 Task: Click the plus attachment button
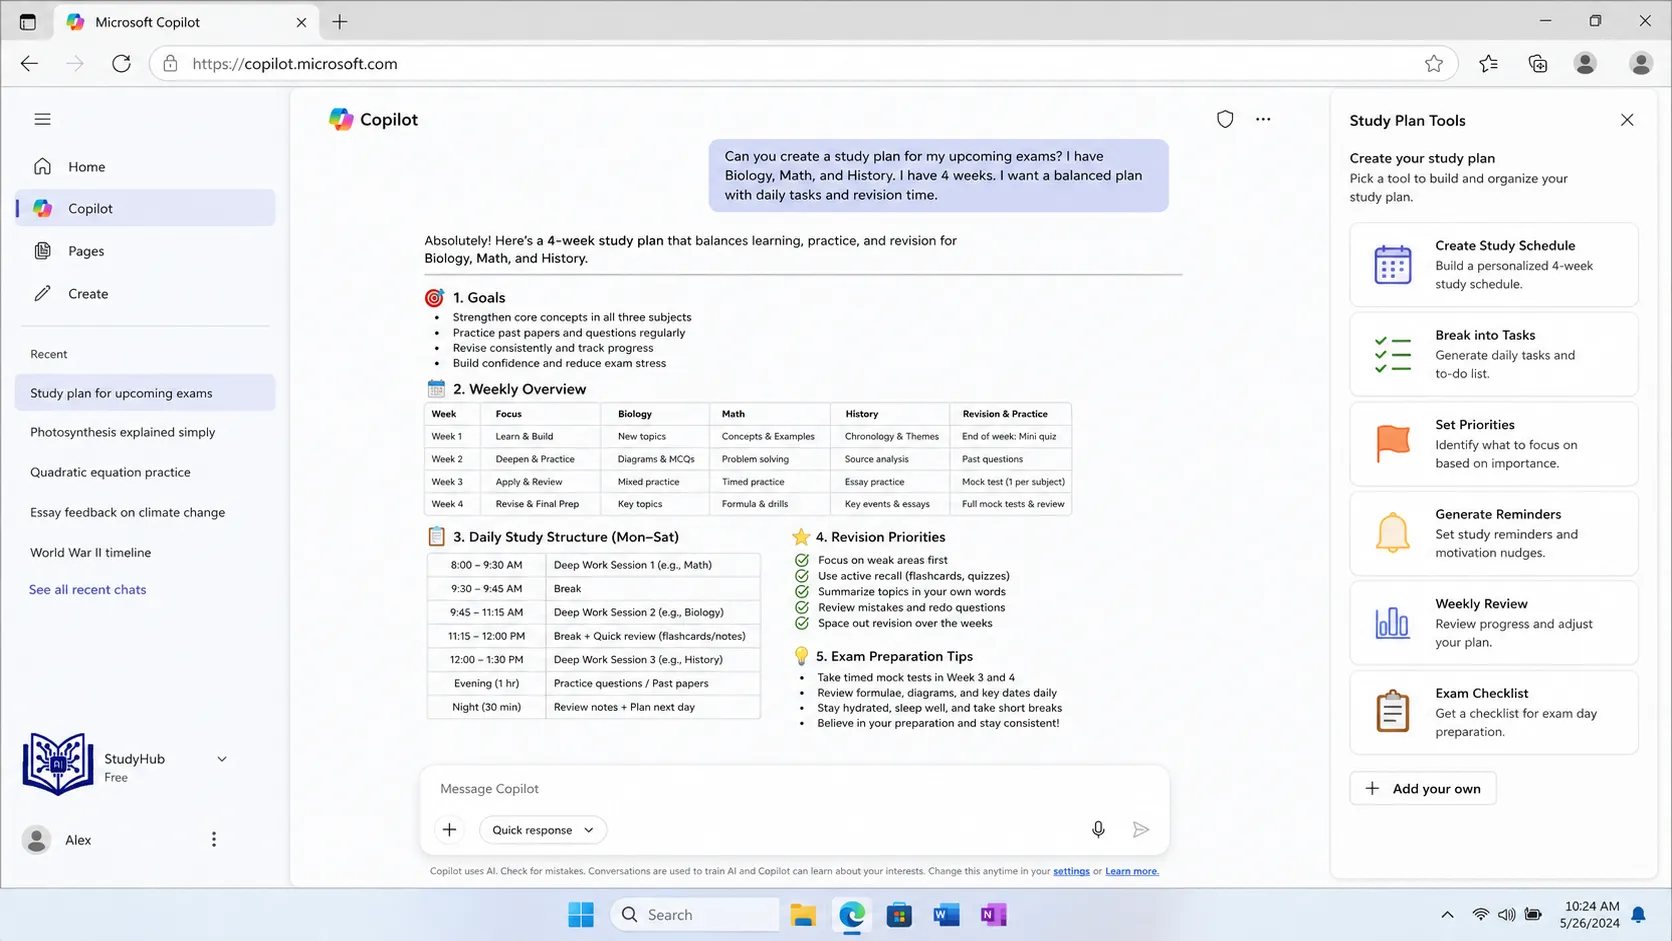click(x=450, y=830)
